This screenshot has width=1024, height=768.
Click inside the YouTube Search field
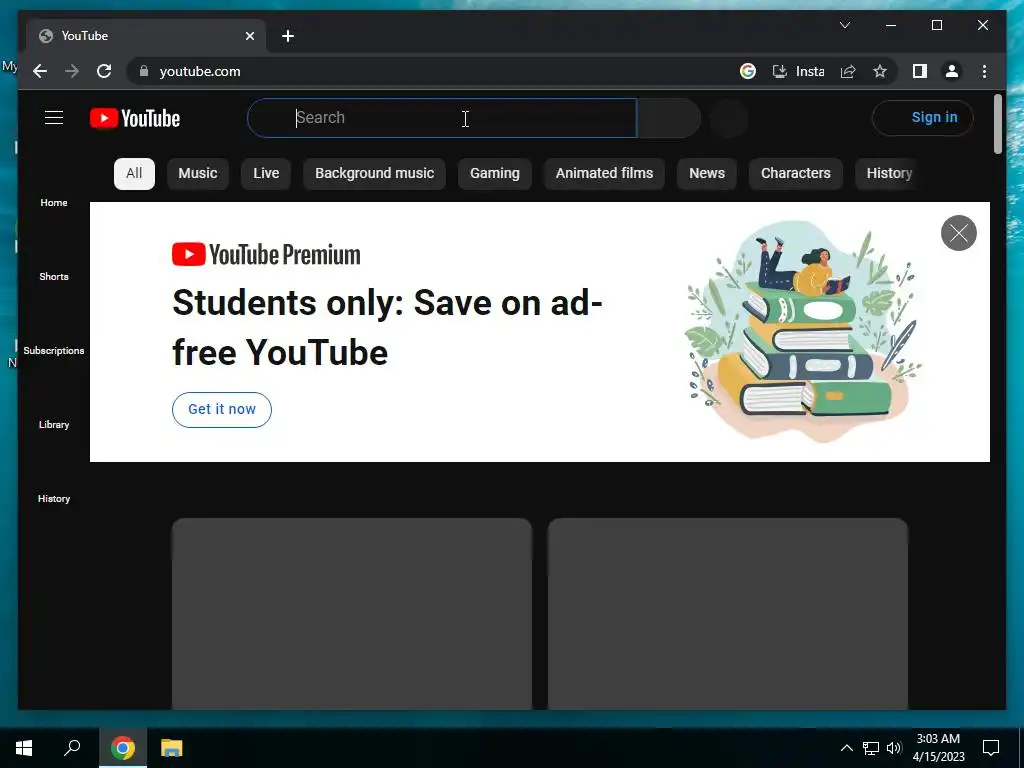pos(442,118)
